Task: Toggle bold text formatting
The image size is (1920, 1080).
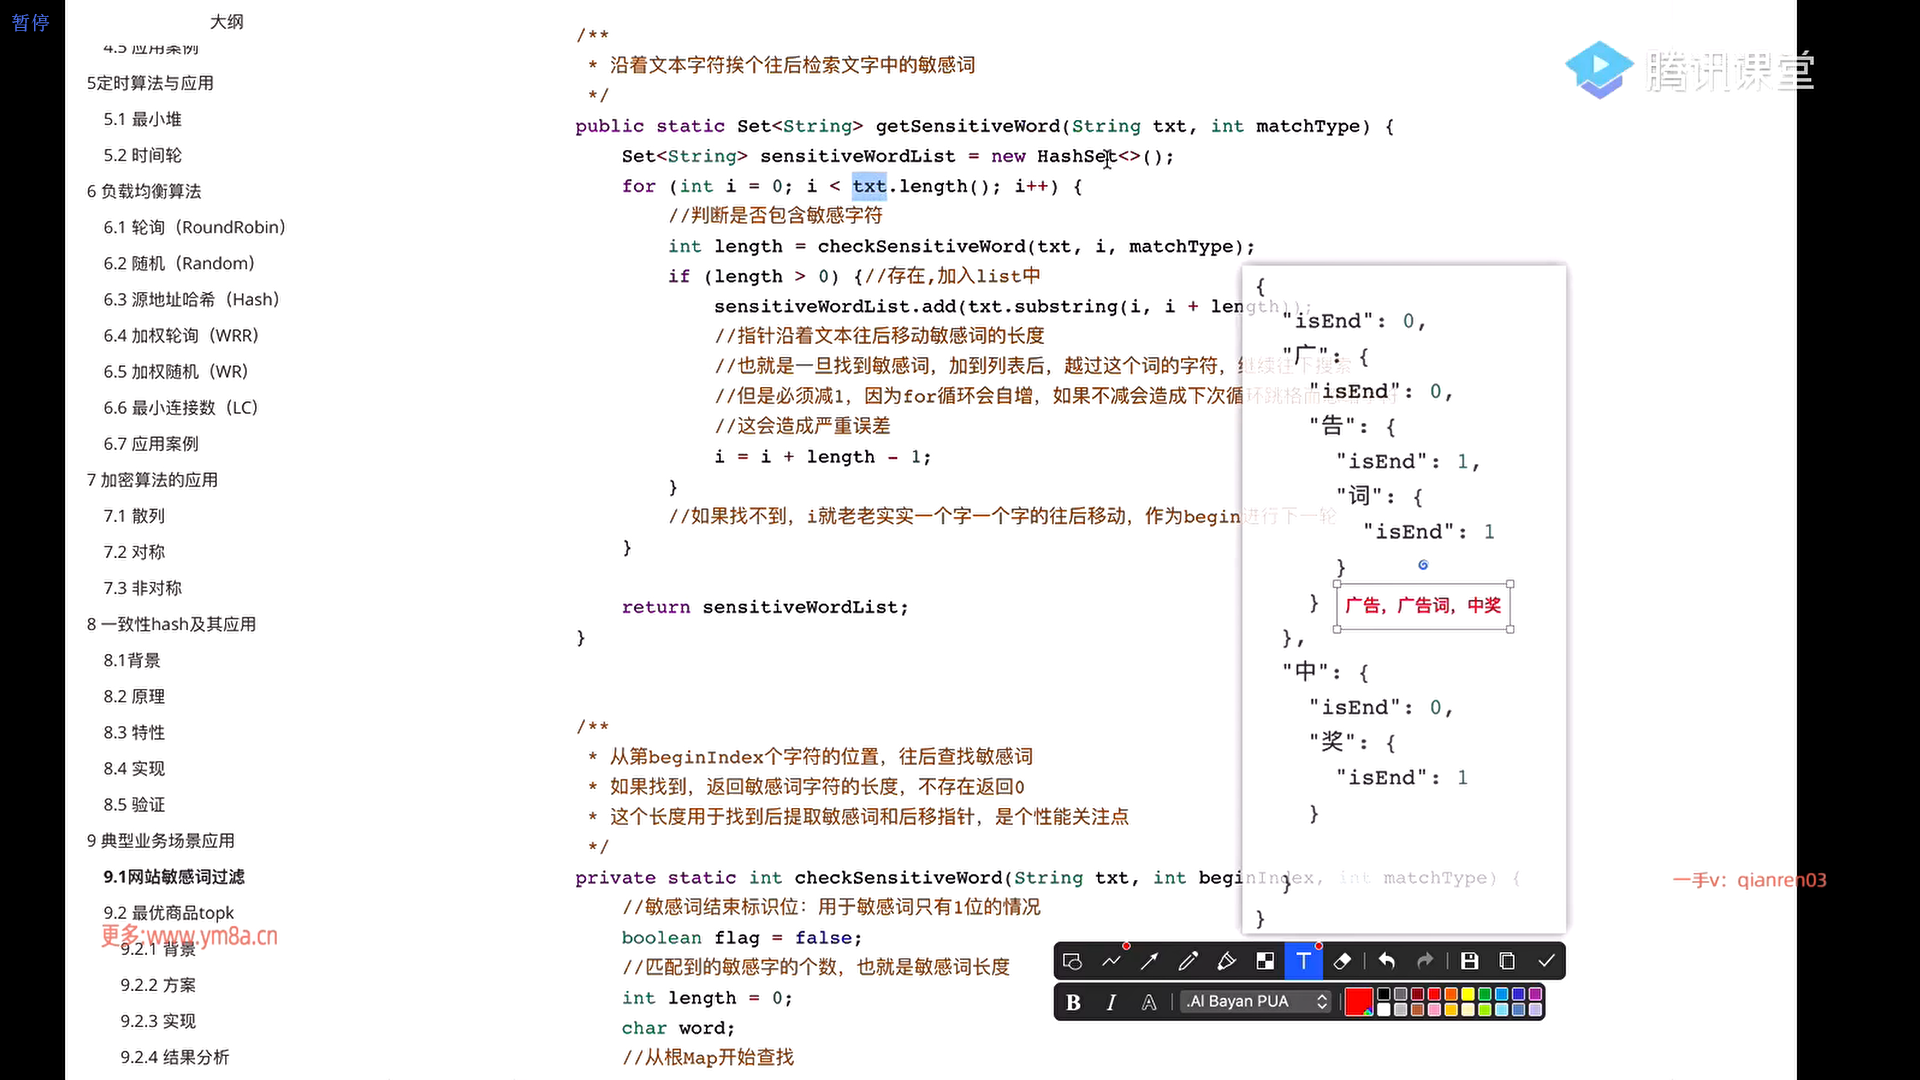Action: (1073, 1002)
